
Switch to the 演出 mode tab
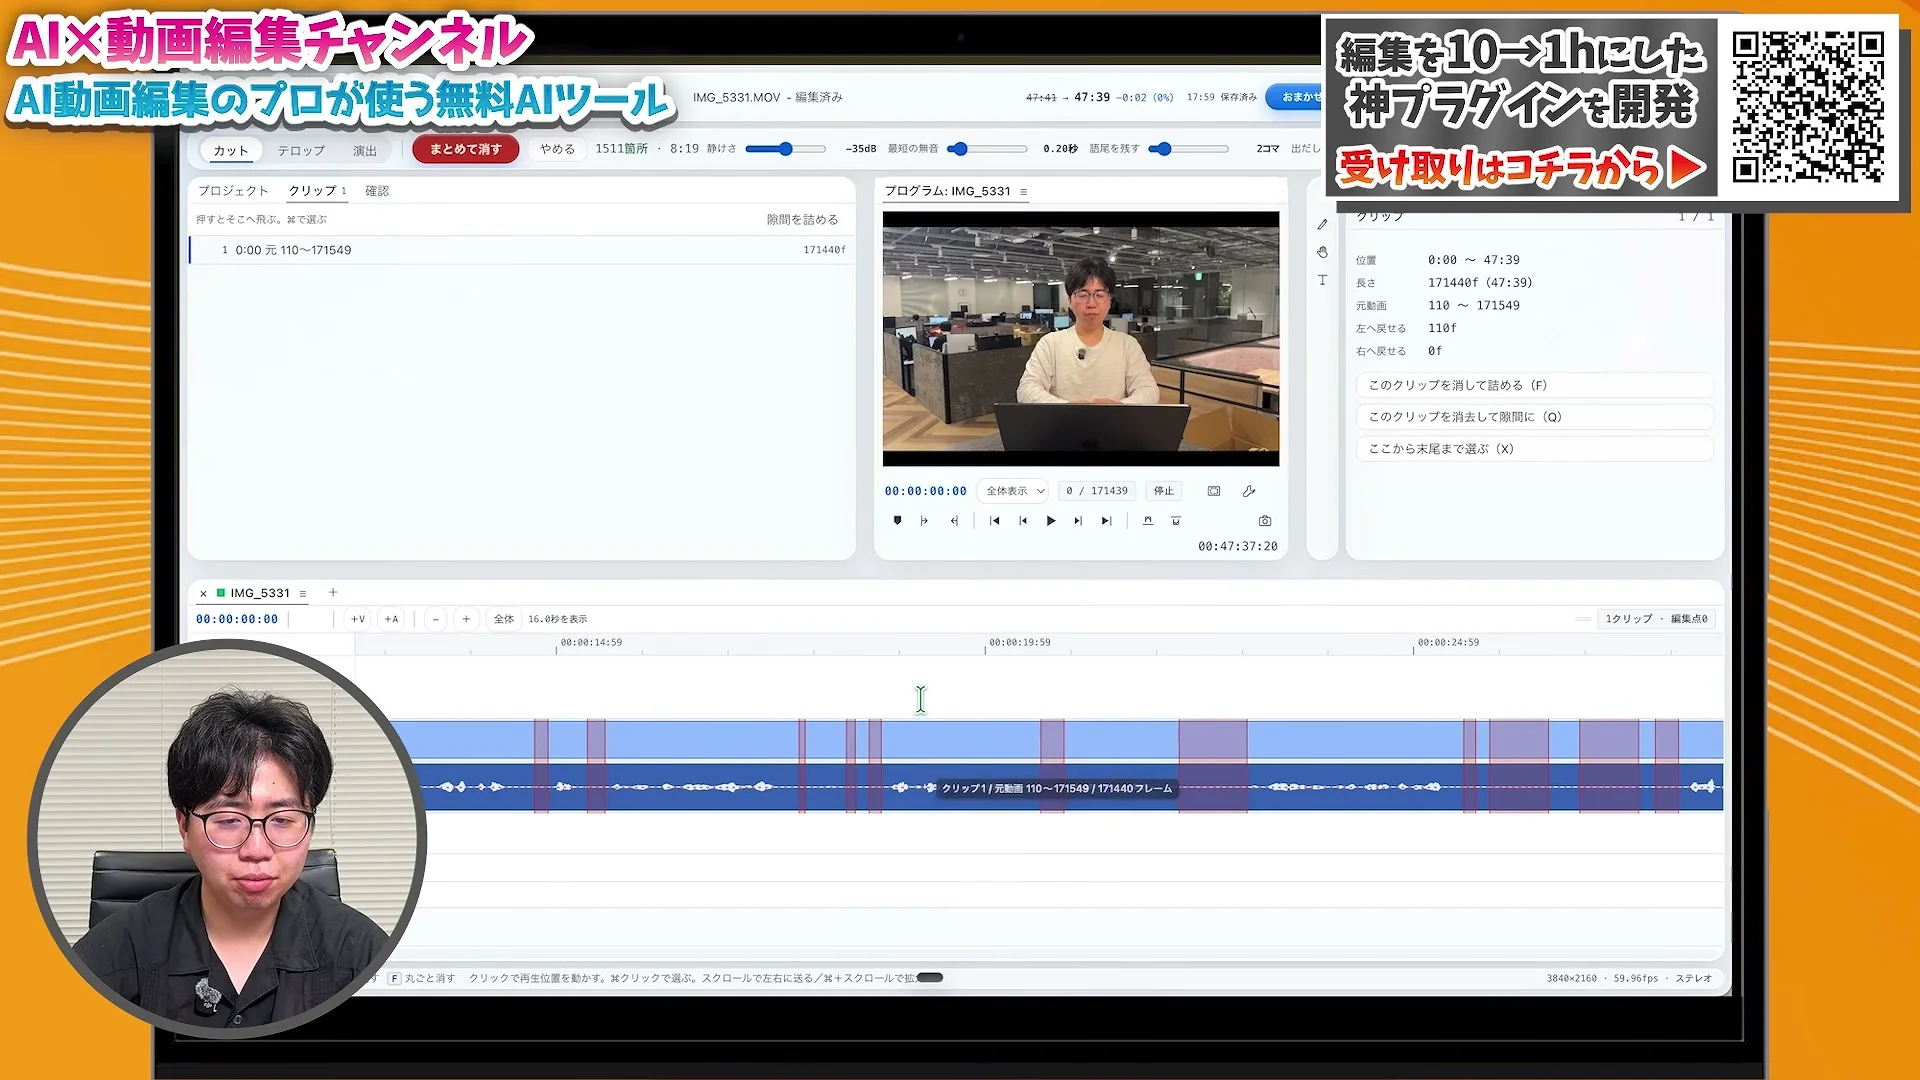(x=365, y=150)
